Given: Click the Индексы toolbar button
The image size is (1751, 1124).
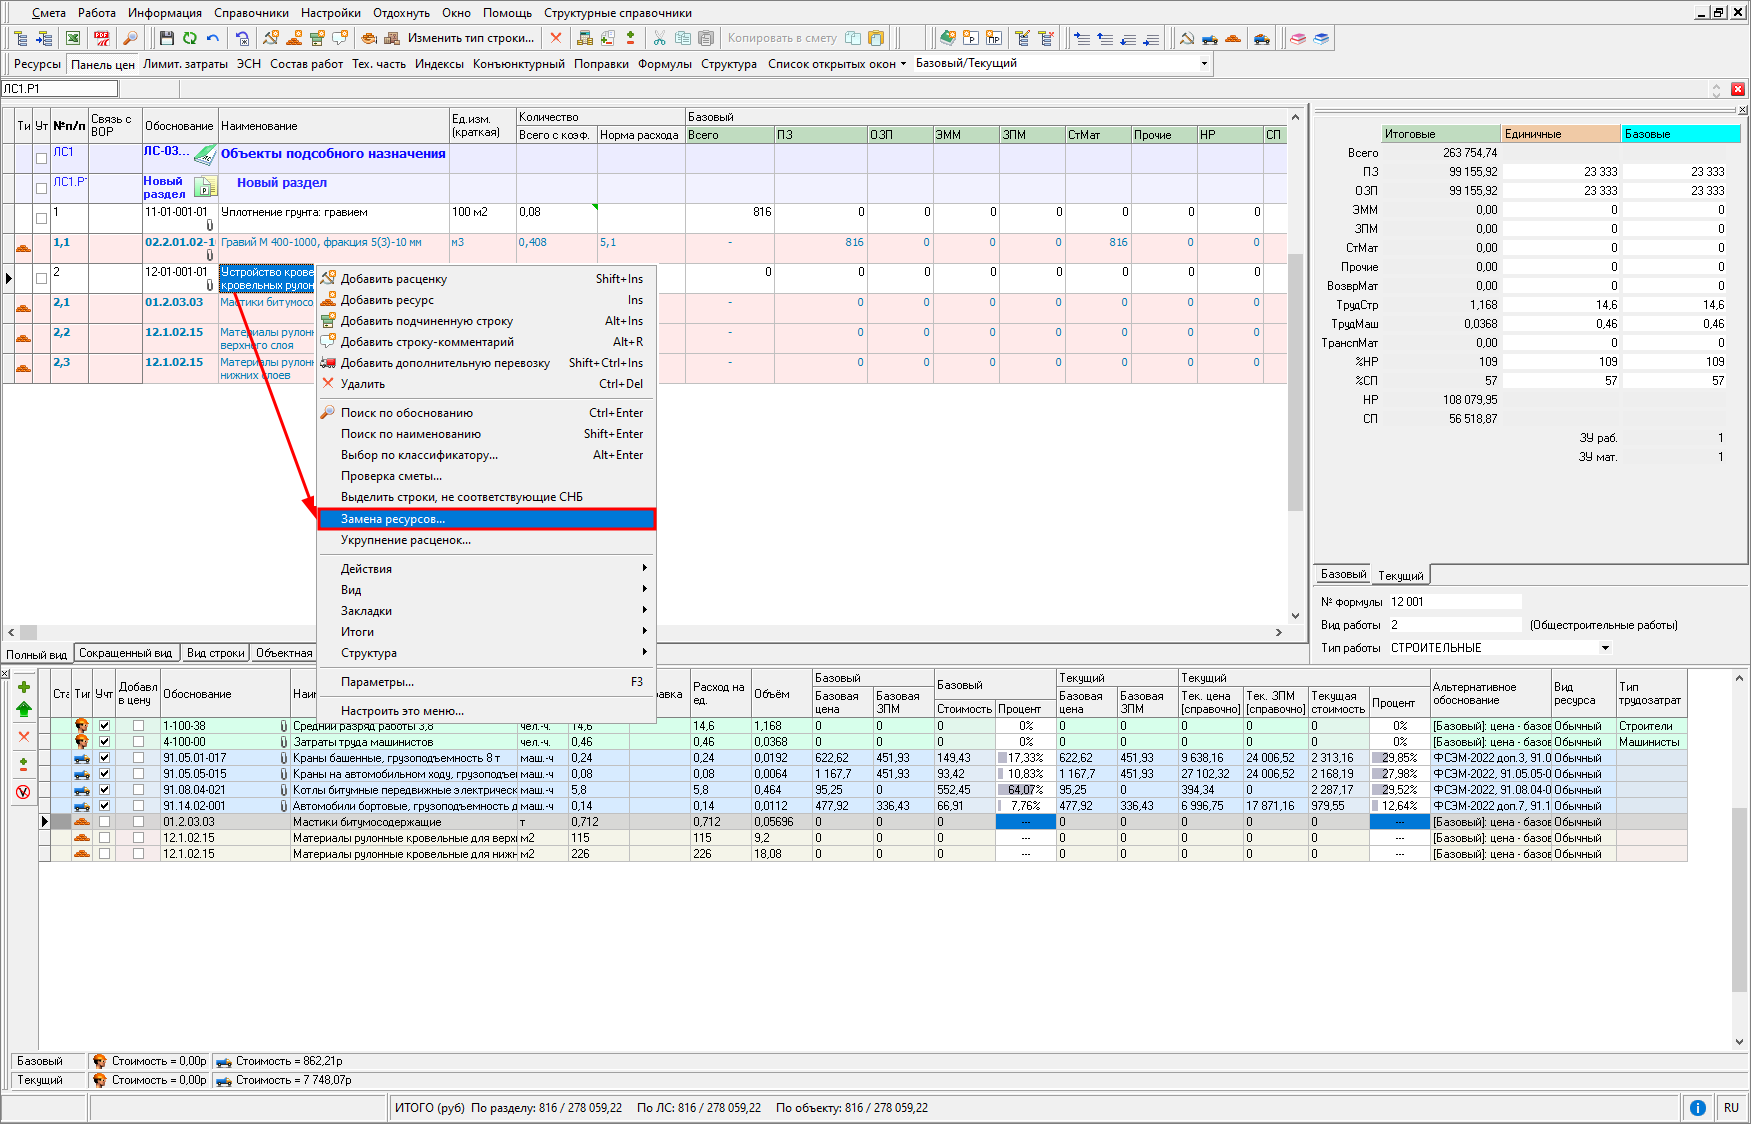Looking at the screenshot, I should (x=439, y=63).
